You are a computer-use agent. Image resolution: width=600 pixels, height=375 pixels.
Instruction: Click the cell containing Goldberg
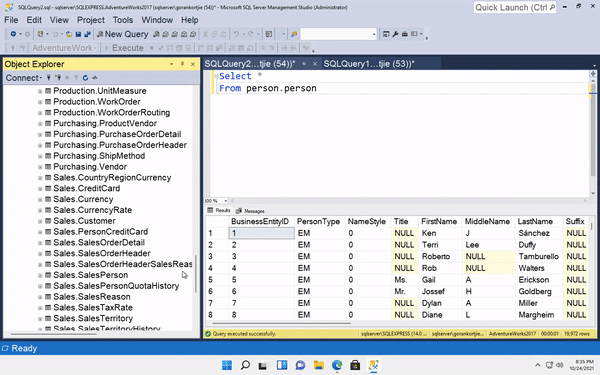(539, 291)
